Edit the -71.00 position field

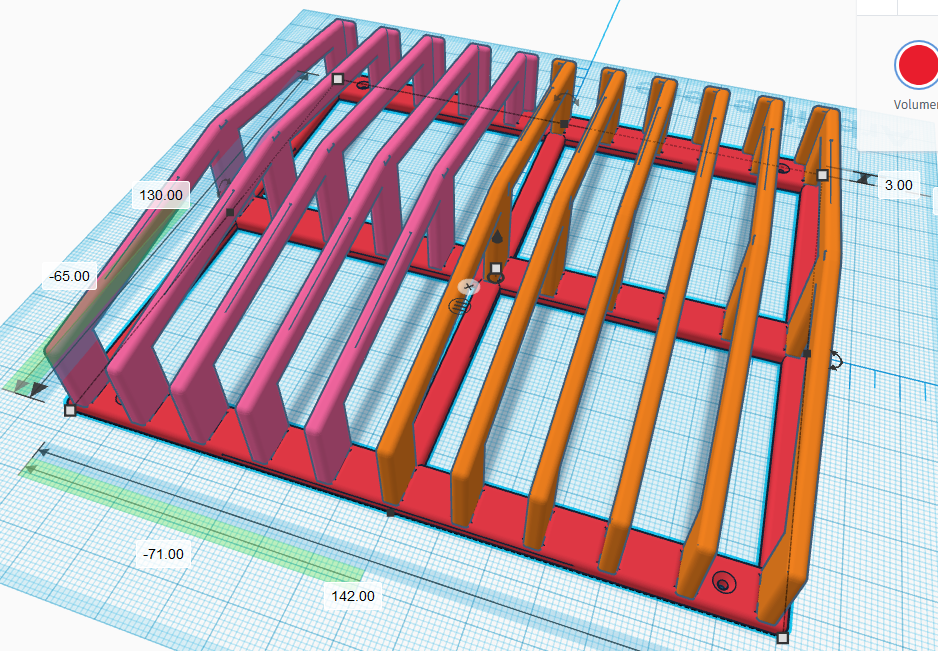(x=163, y=554)
